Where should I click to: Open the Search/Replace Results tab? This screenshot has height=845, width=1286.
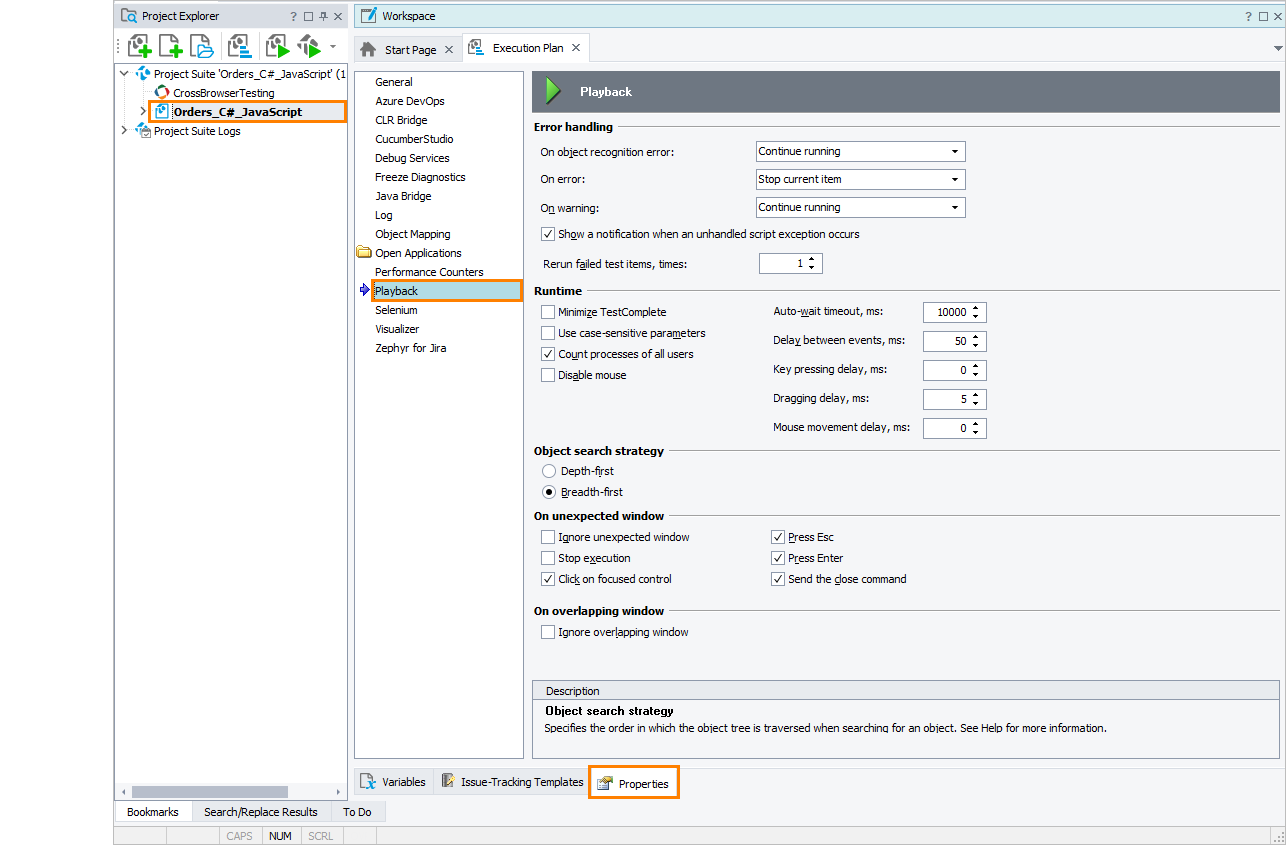tap(260, 812)
